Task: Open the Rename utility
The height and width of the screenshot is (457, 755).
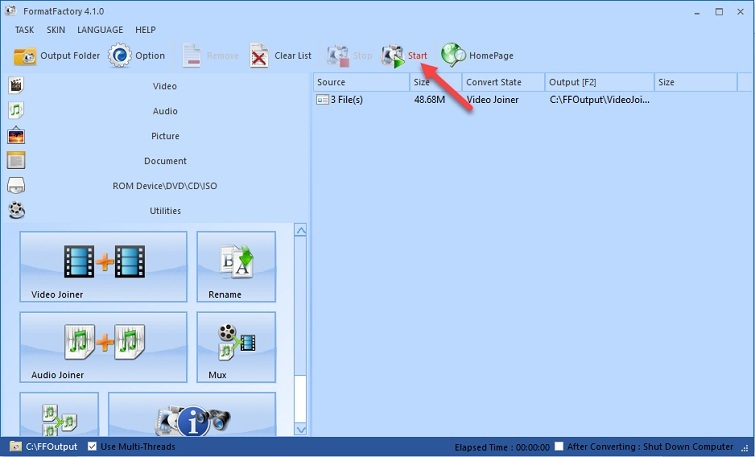Action: pos(235,266)
